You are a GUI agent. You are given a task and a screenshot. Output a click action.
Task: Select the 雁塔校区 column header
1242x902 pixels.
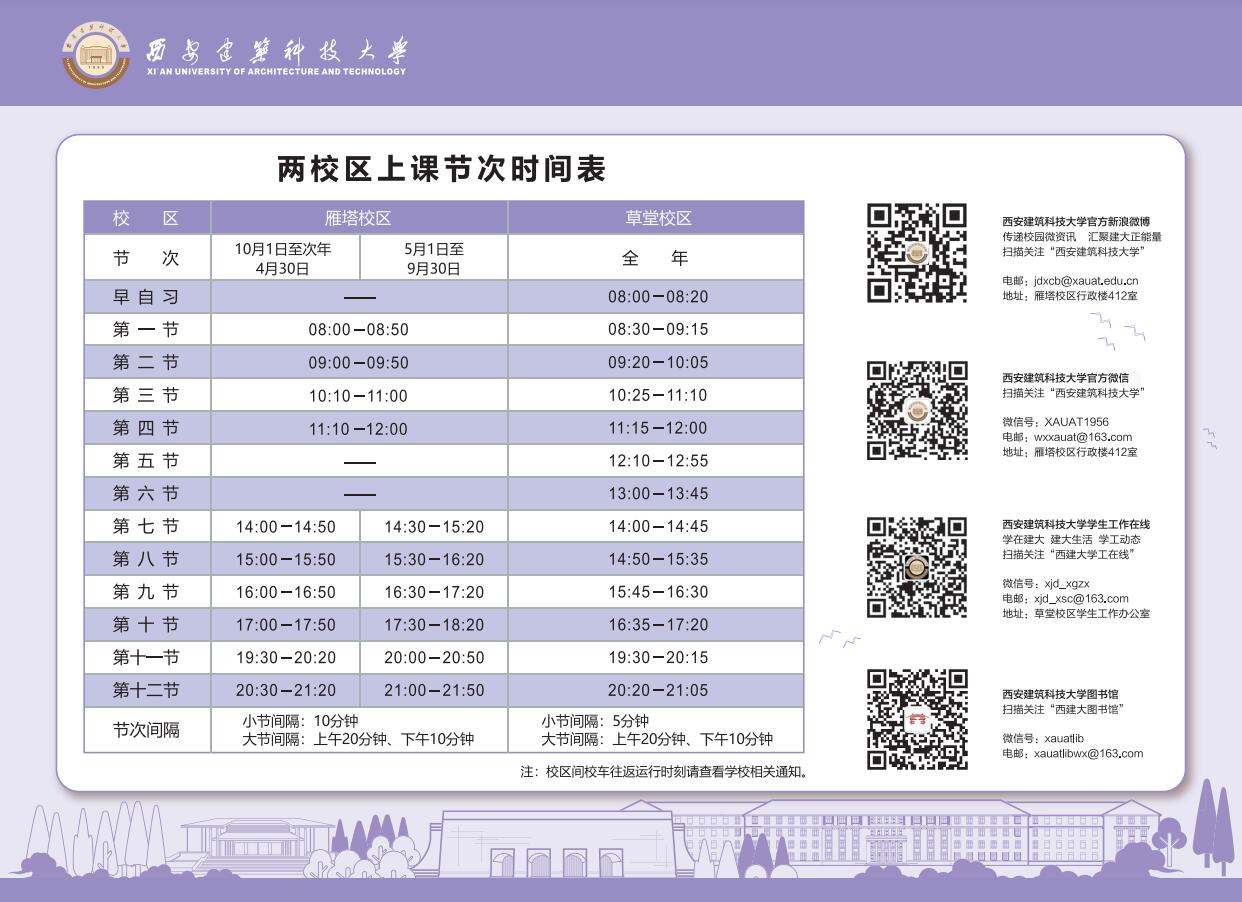pos(358,218)
